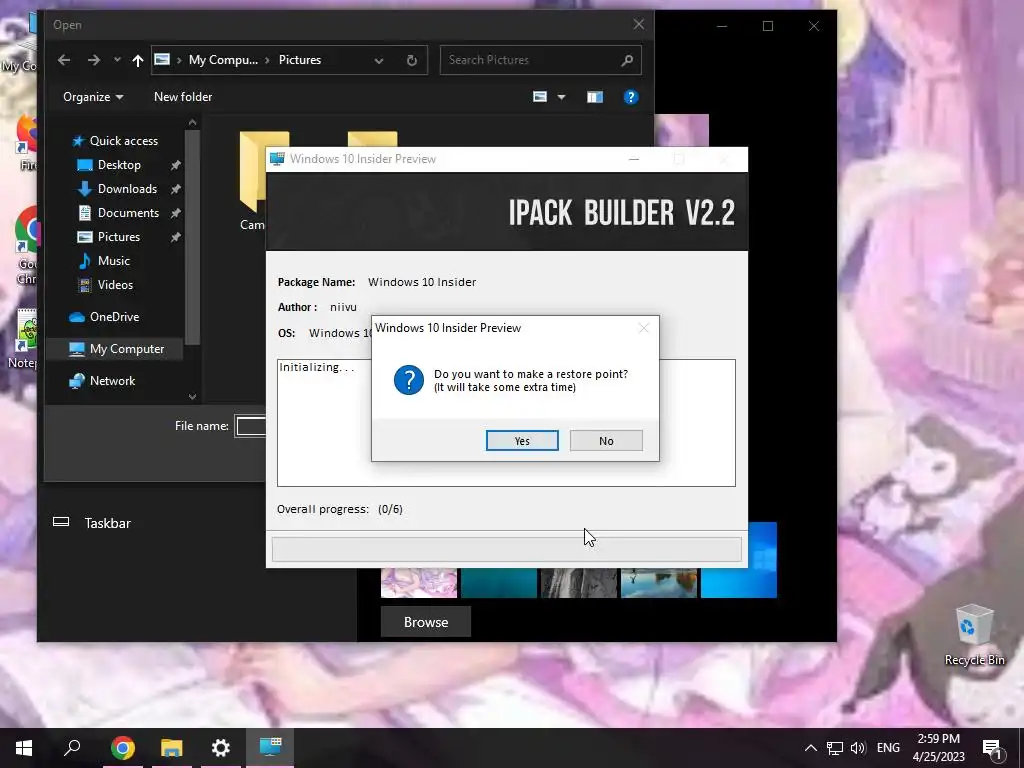Choose the pink anime background thumbnail
This screenshot has width=1024, height=768.
[419, 583]
